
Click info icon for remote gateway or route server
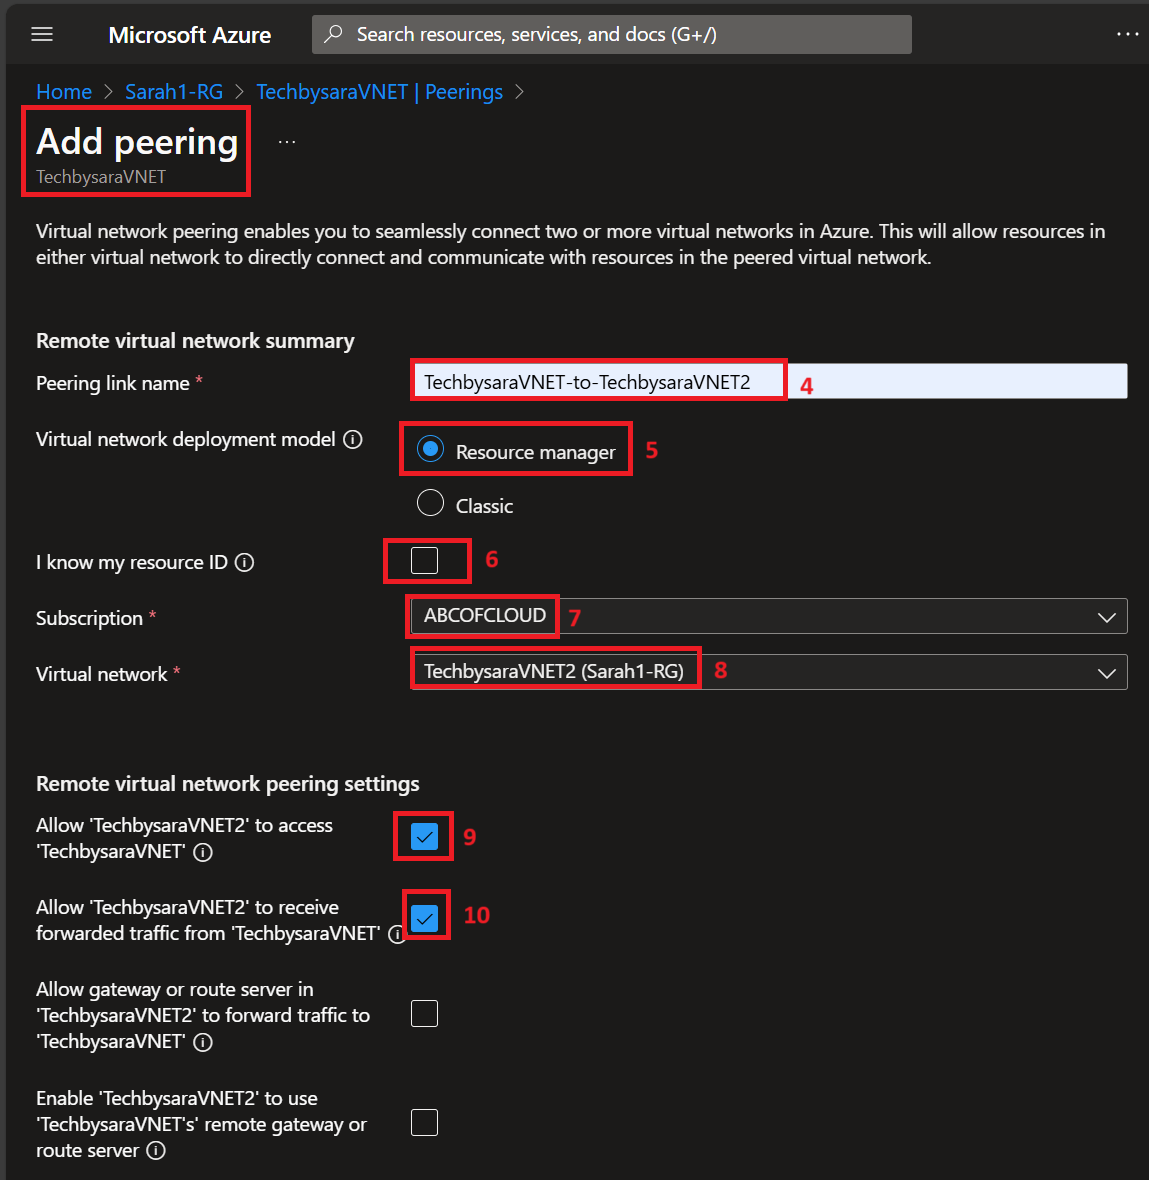pyautogui.click(x=156, y=1151)
